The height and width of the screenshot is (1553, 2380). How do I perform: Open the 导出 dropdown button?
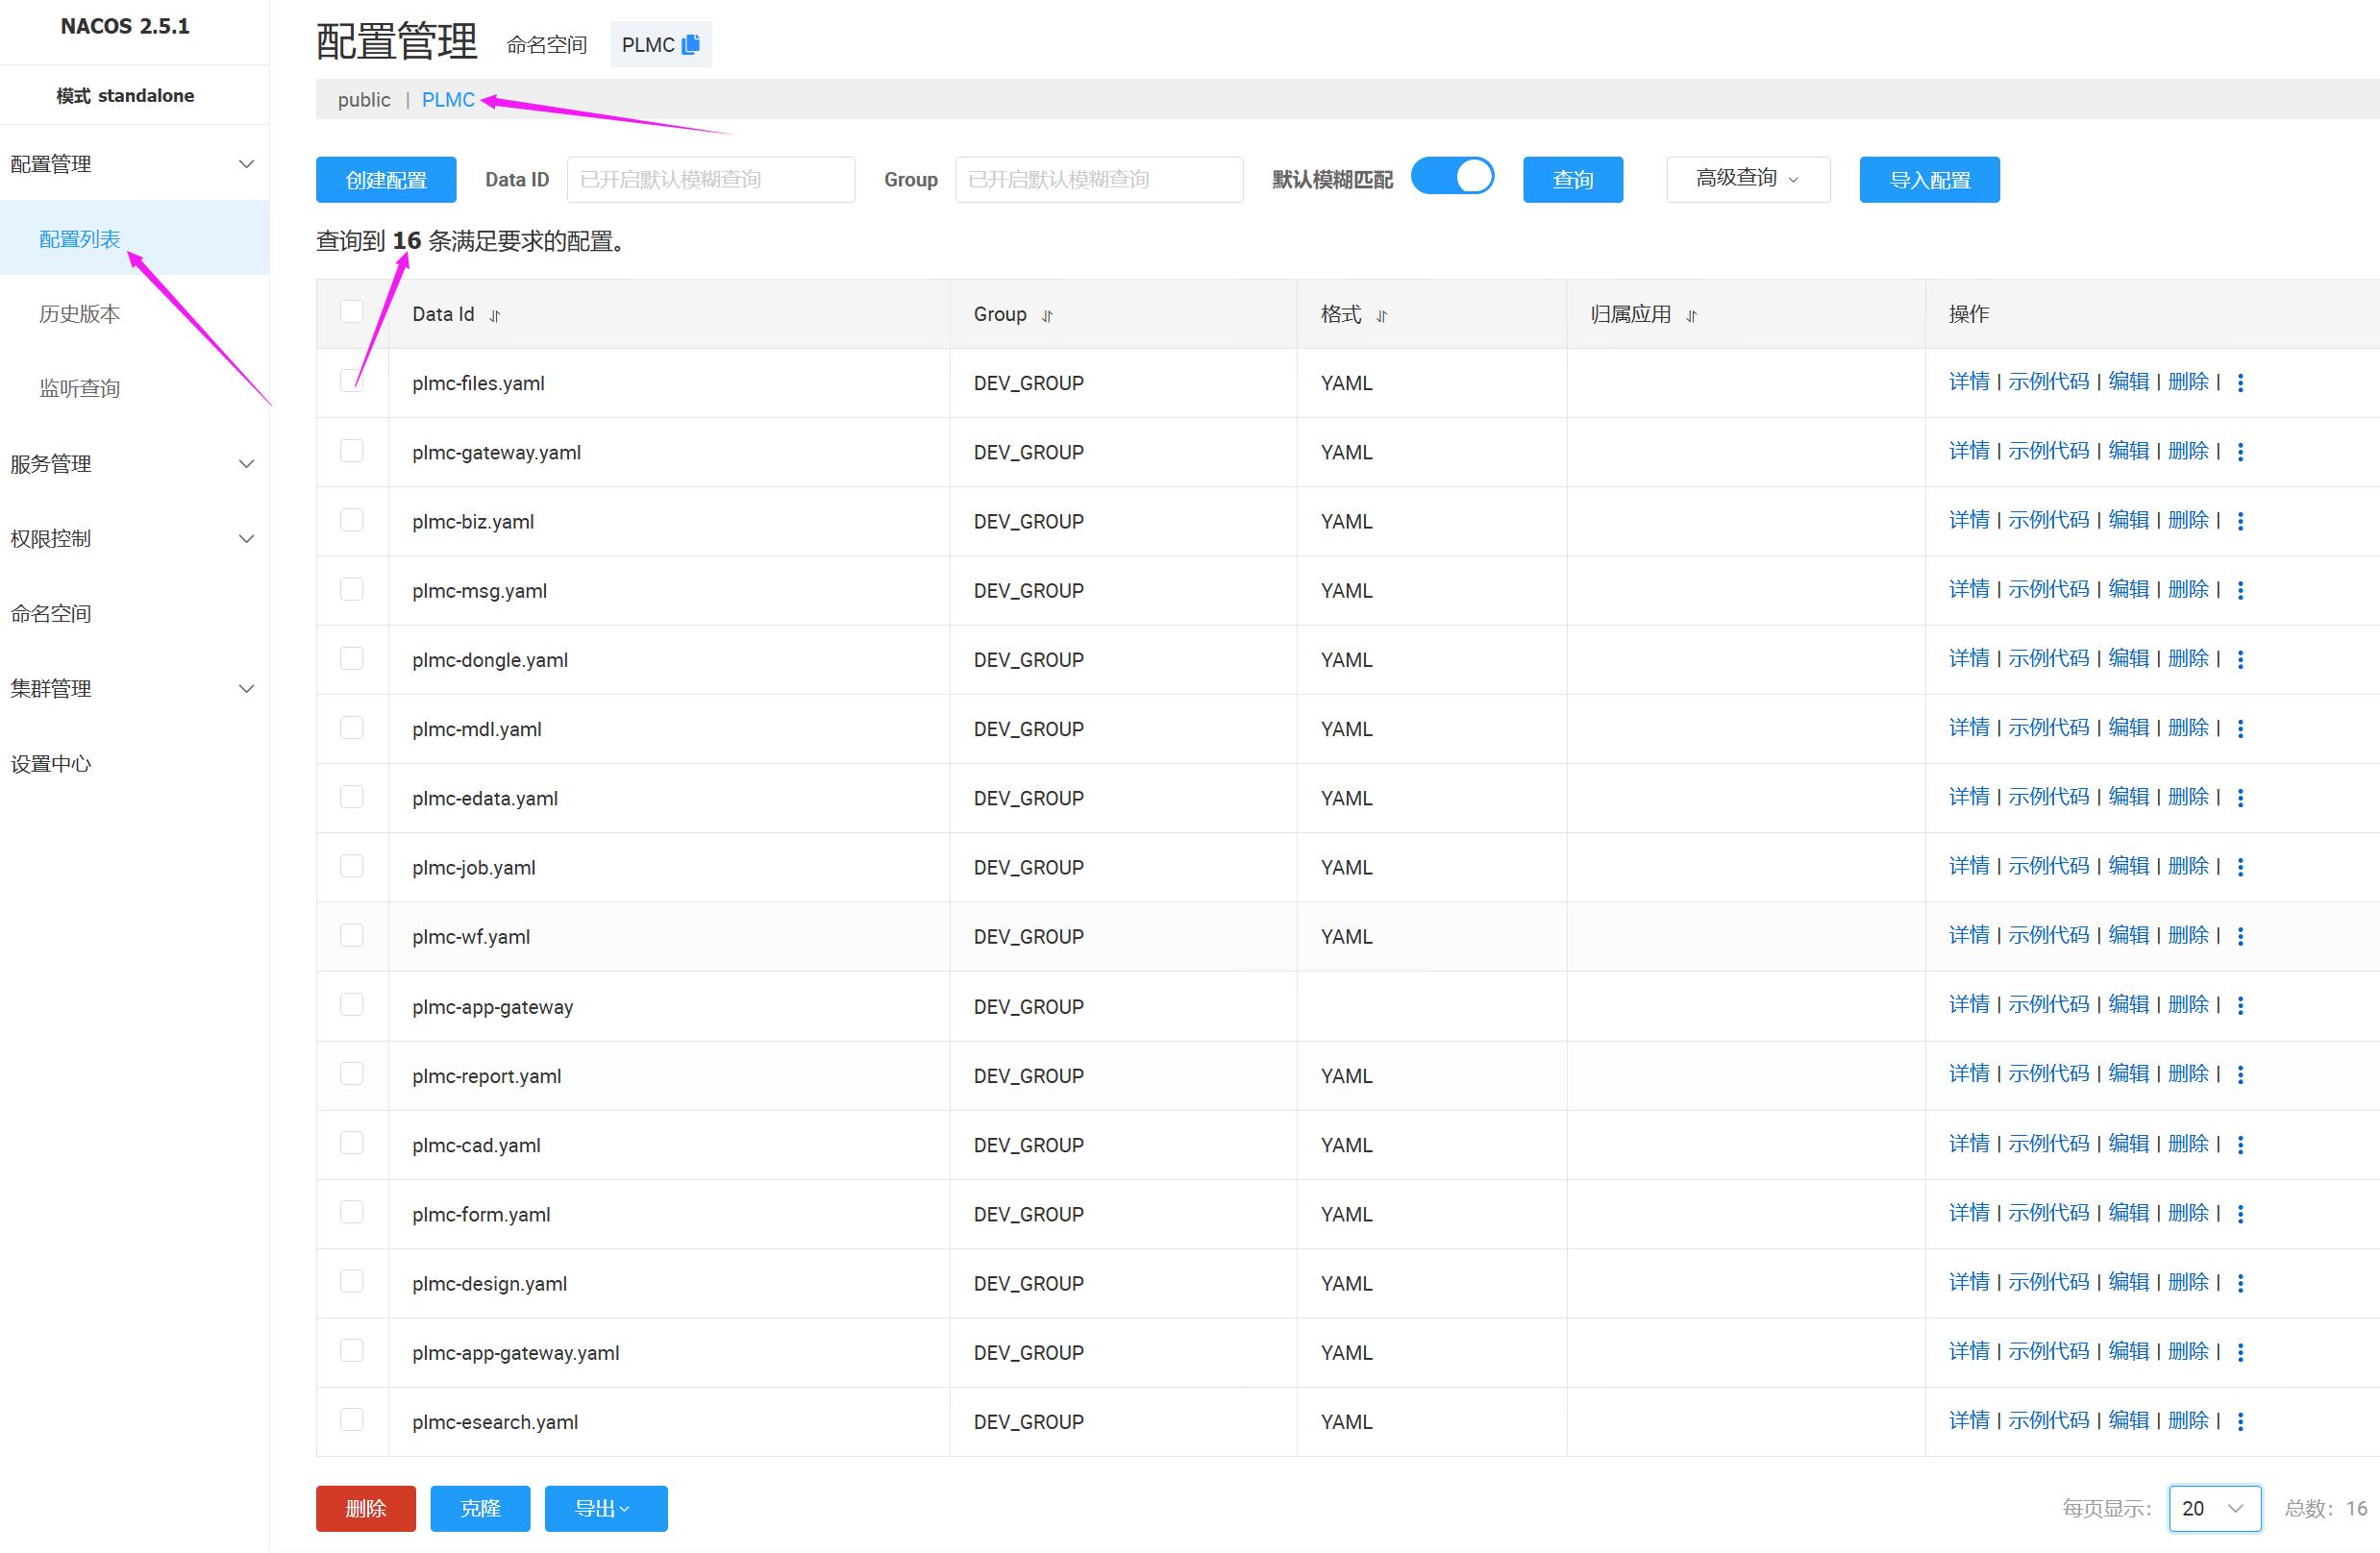pos(605,1508)
